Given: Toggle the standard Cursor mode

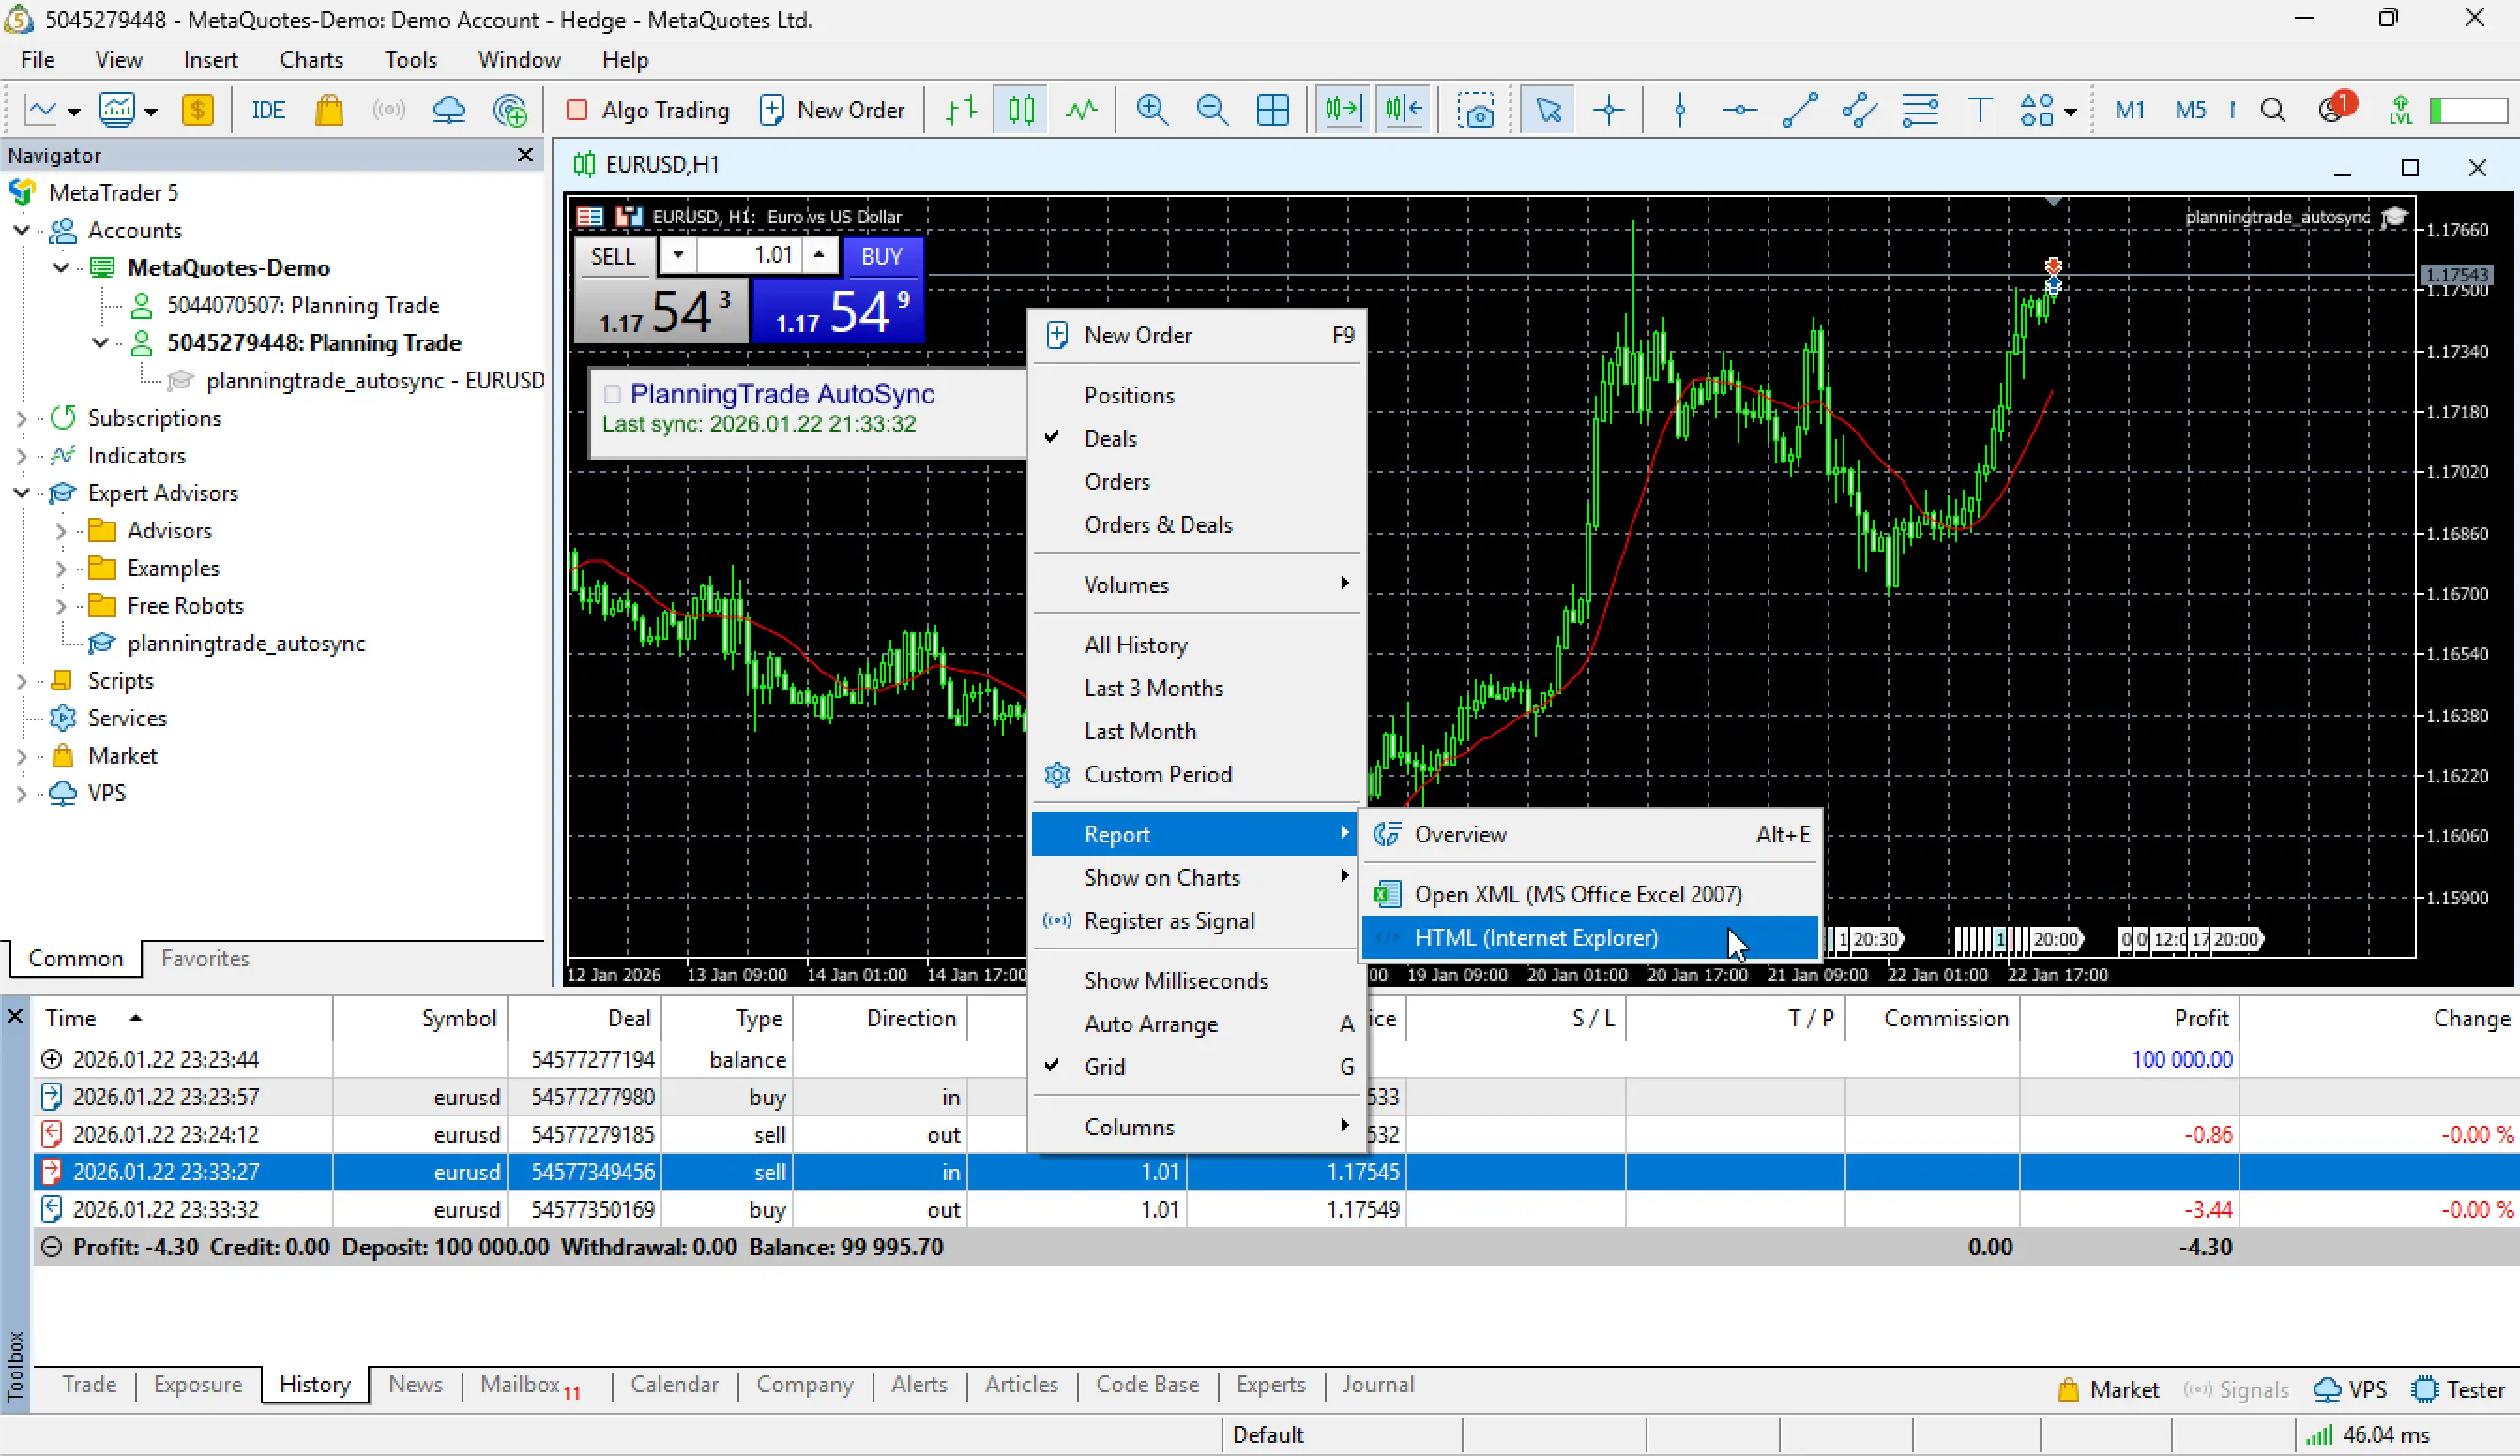Looking at the screenshot, I should [1548, 110].
